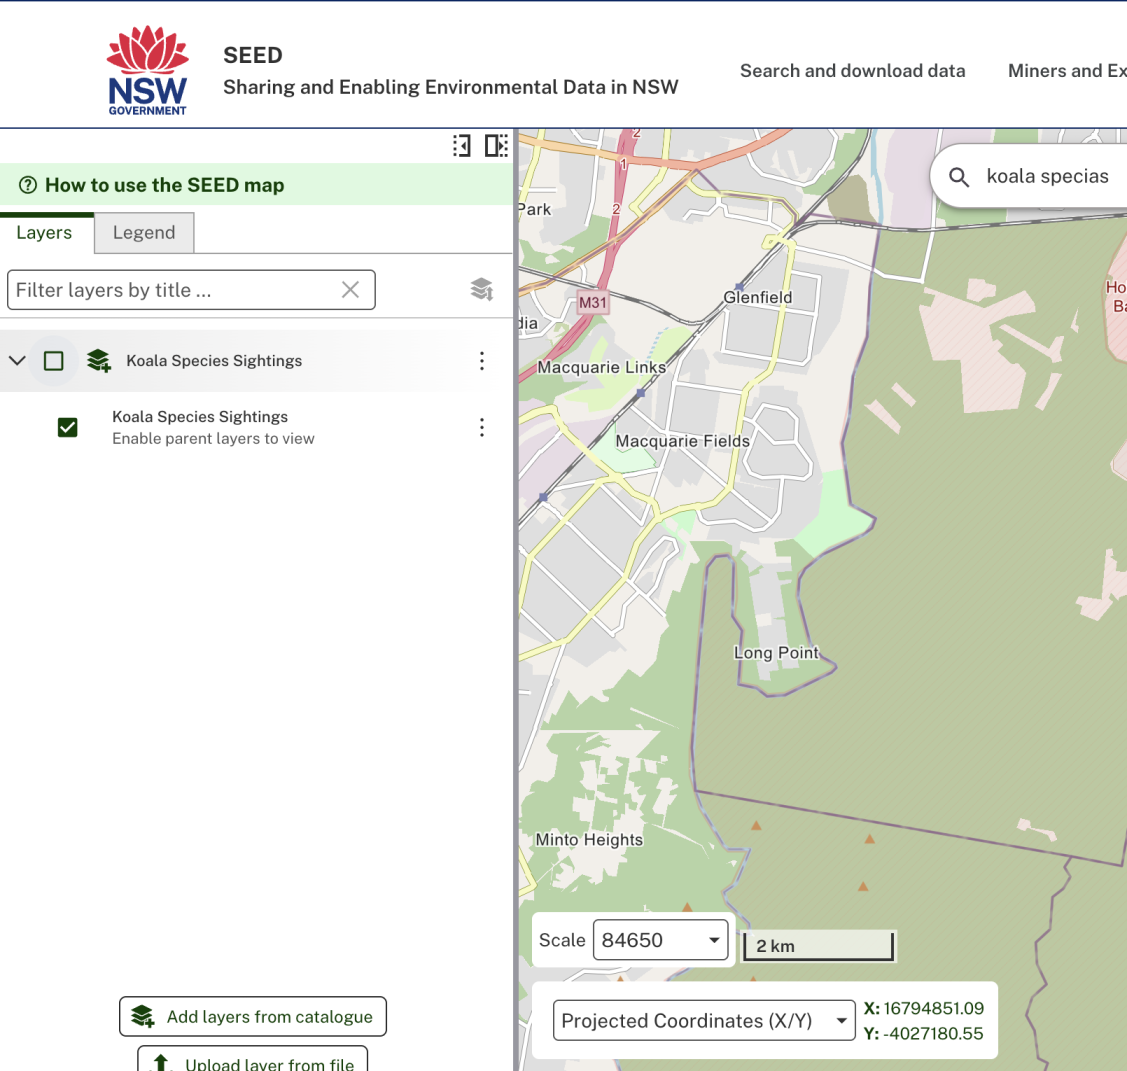Open 'How to use the SEED map' link

[165, 185]
